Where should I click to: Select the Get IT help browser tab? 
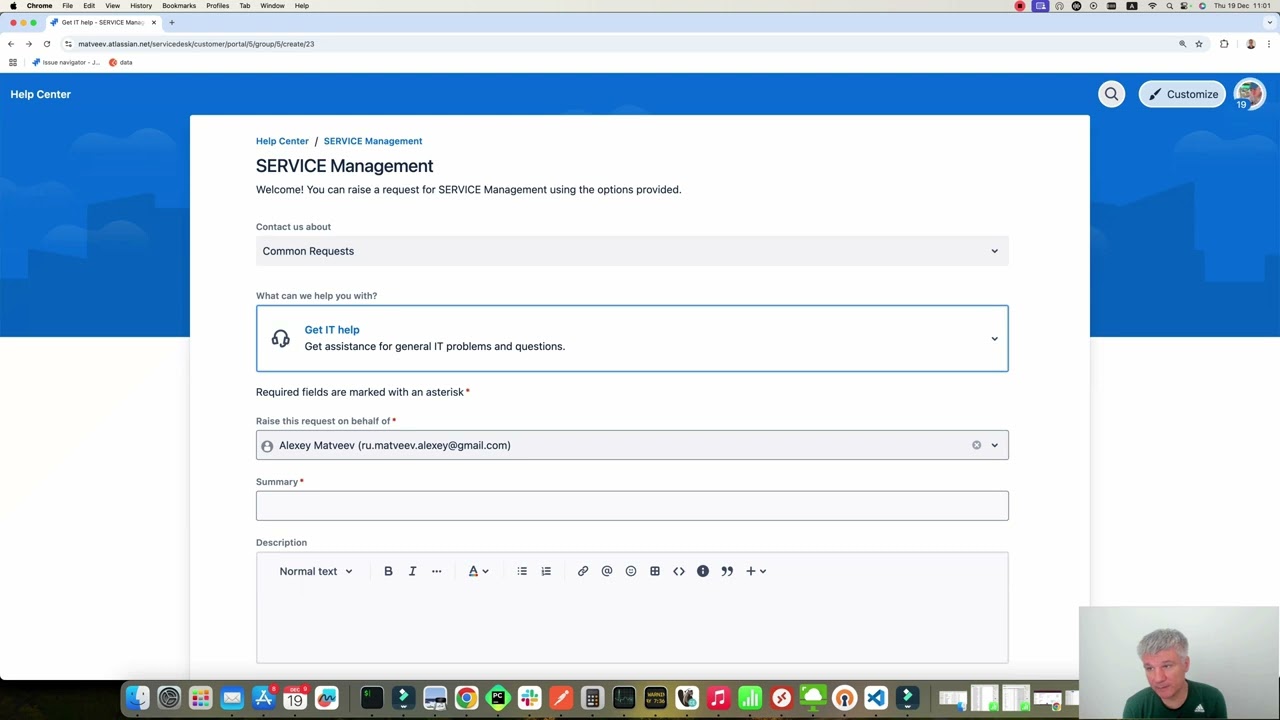click(x=104, y=22)
